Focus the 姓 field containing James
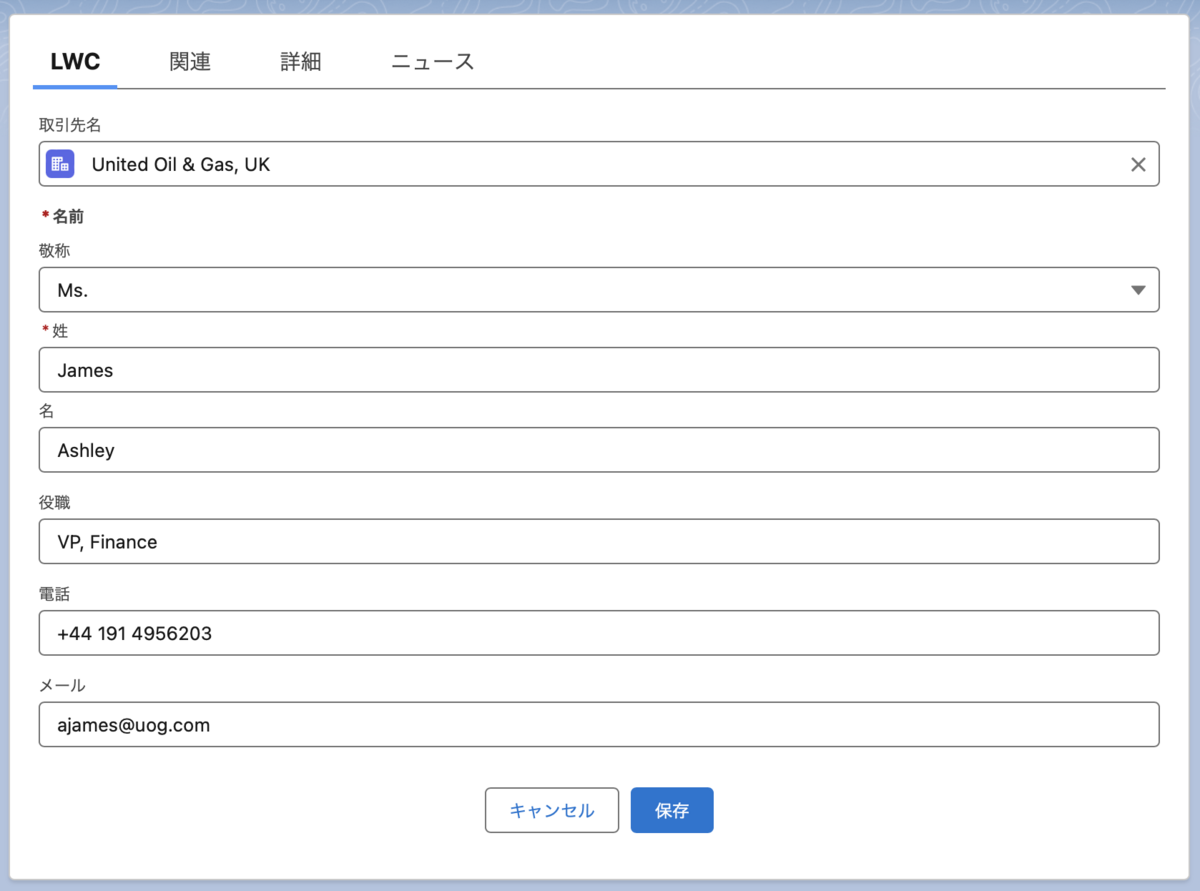Screen dimensions: 1200x891 coord(599,370)
